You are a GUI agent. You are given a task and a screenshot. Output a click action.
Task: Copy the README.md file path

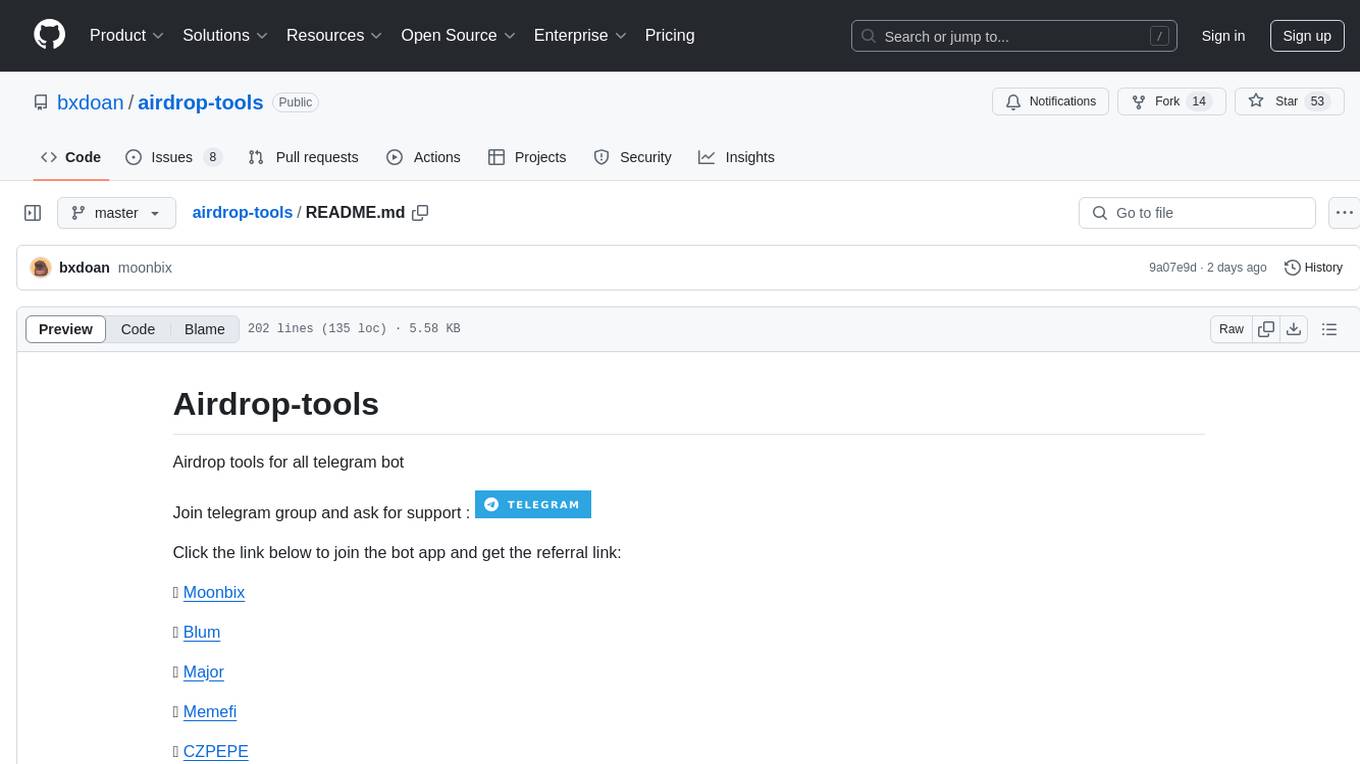[420, 213]
